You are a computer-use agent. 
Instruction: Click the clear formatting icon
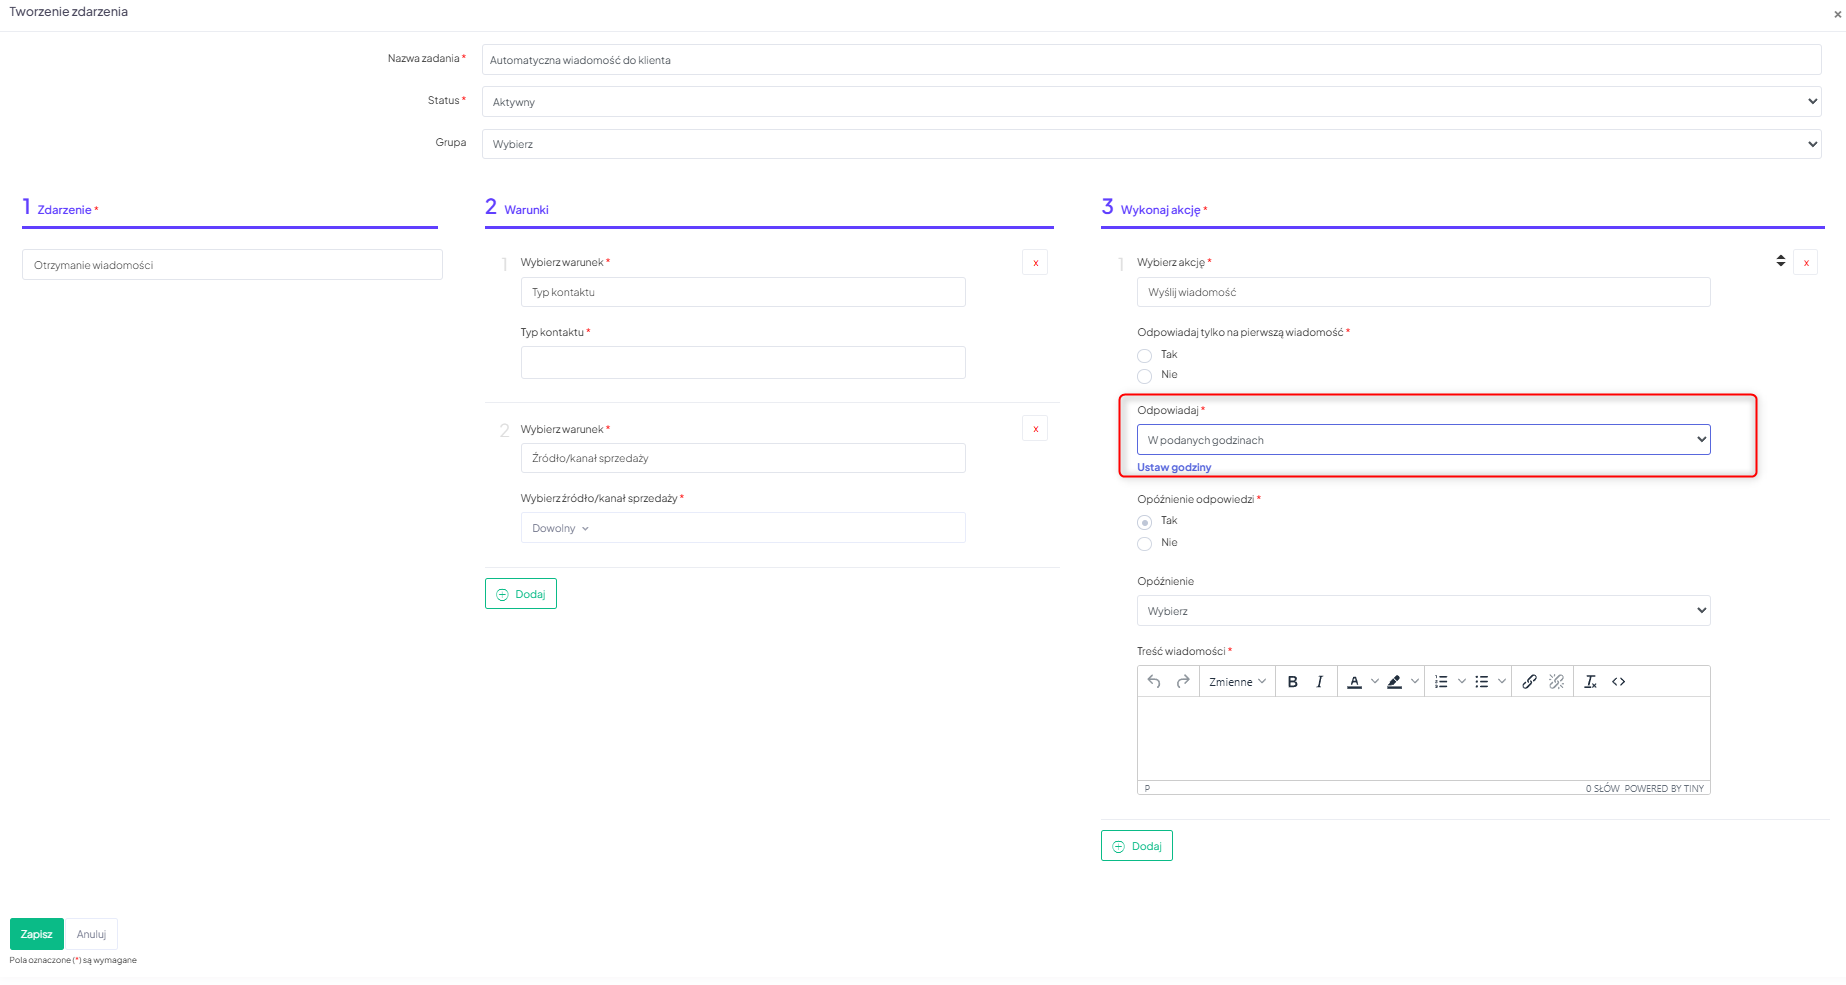(1590, 682)
